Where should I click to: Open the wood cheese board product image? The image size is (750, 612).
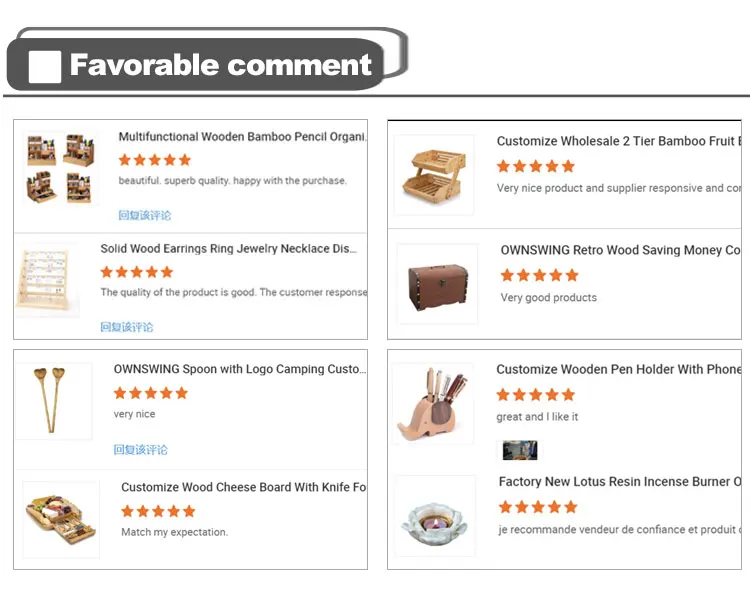click(61, 520)
